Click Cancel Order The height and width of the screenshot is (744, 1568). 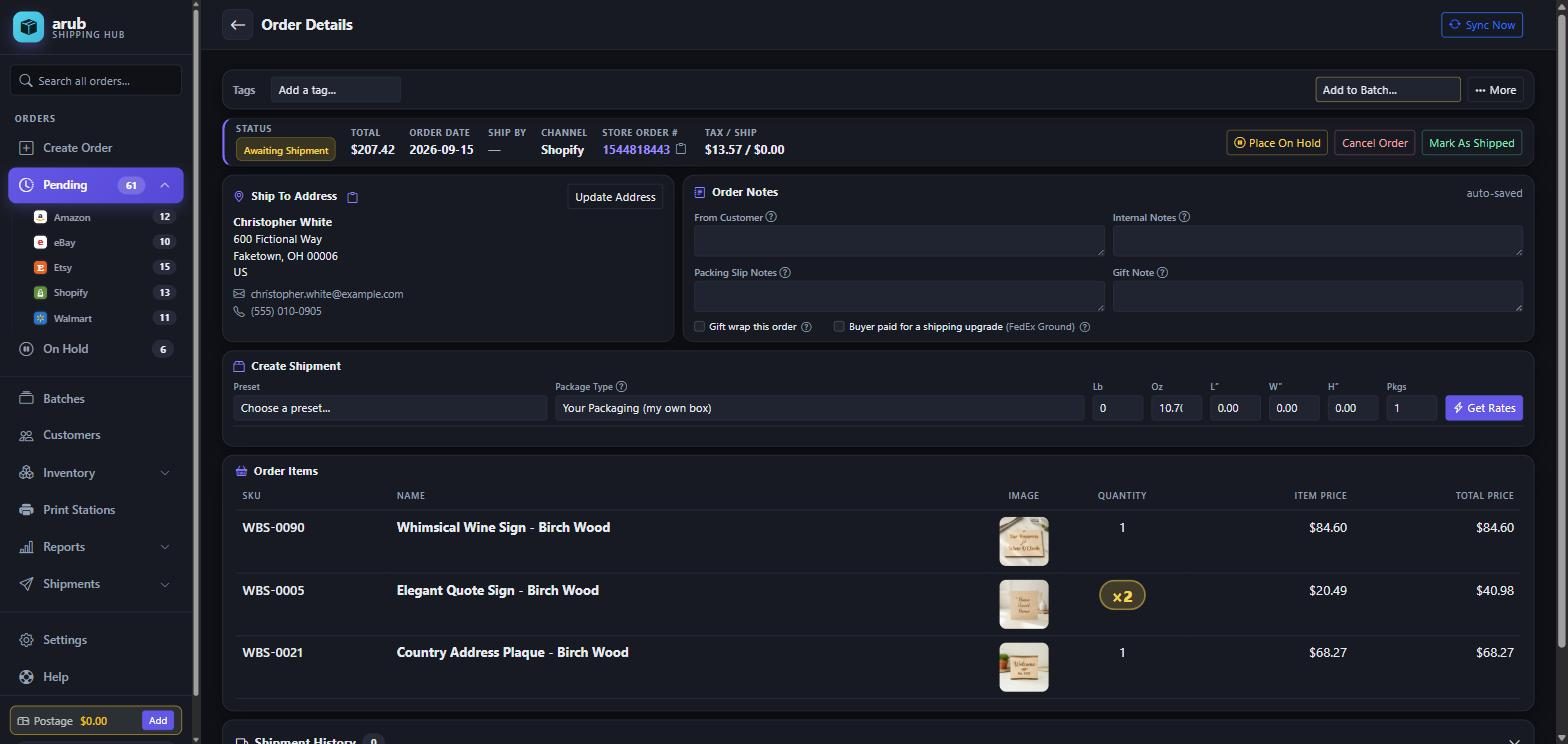[1375, 143]
